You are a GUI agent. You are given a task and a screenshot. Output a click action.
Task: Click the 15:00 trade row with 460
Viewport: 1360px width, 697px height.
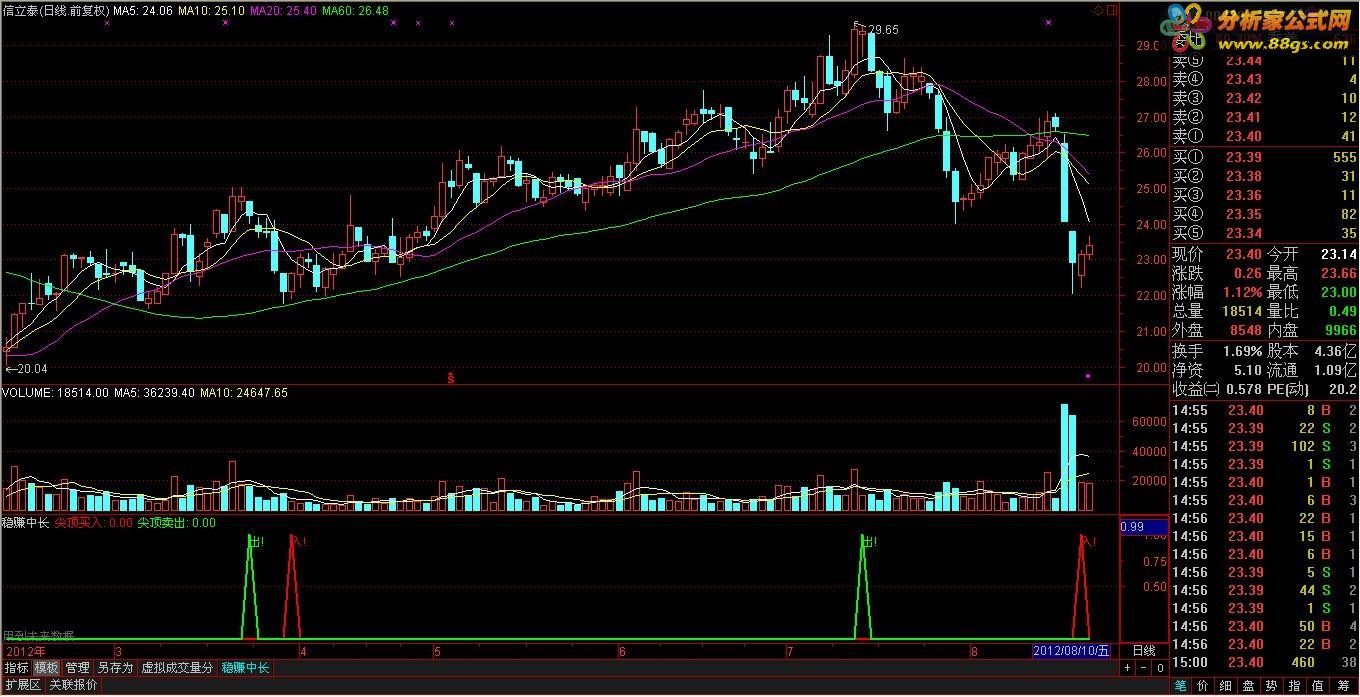(x=1264, y=662)
